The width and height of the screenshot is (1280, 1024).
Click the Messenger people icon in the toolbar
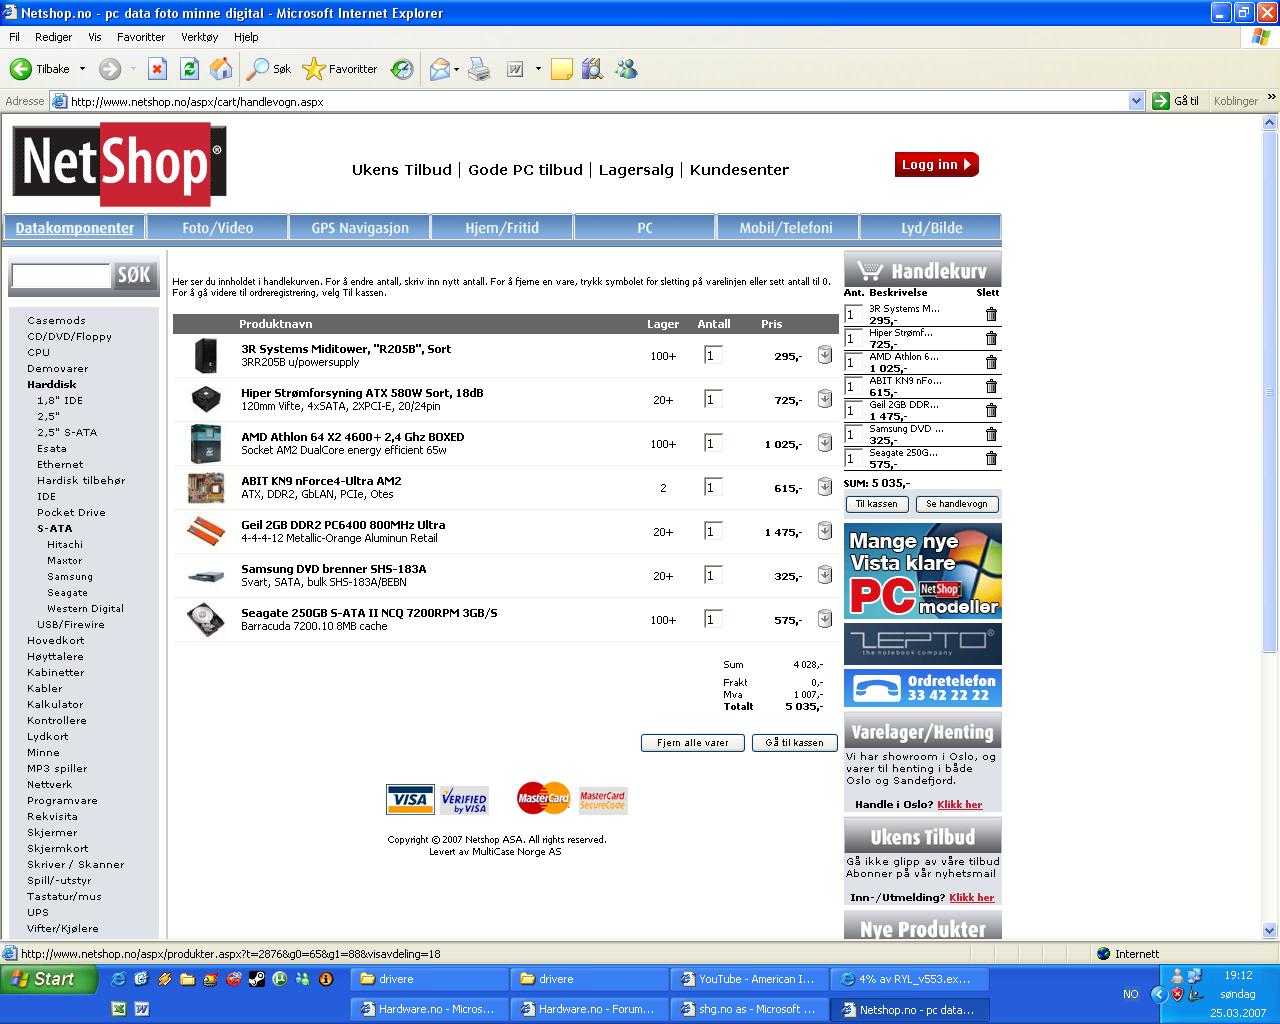[x=626, y=69]
